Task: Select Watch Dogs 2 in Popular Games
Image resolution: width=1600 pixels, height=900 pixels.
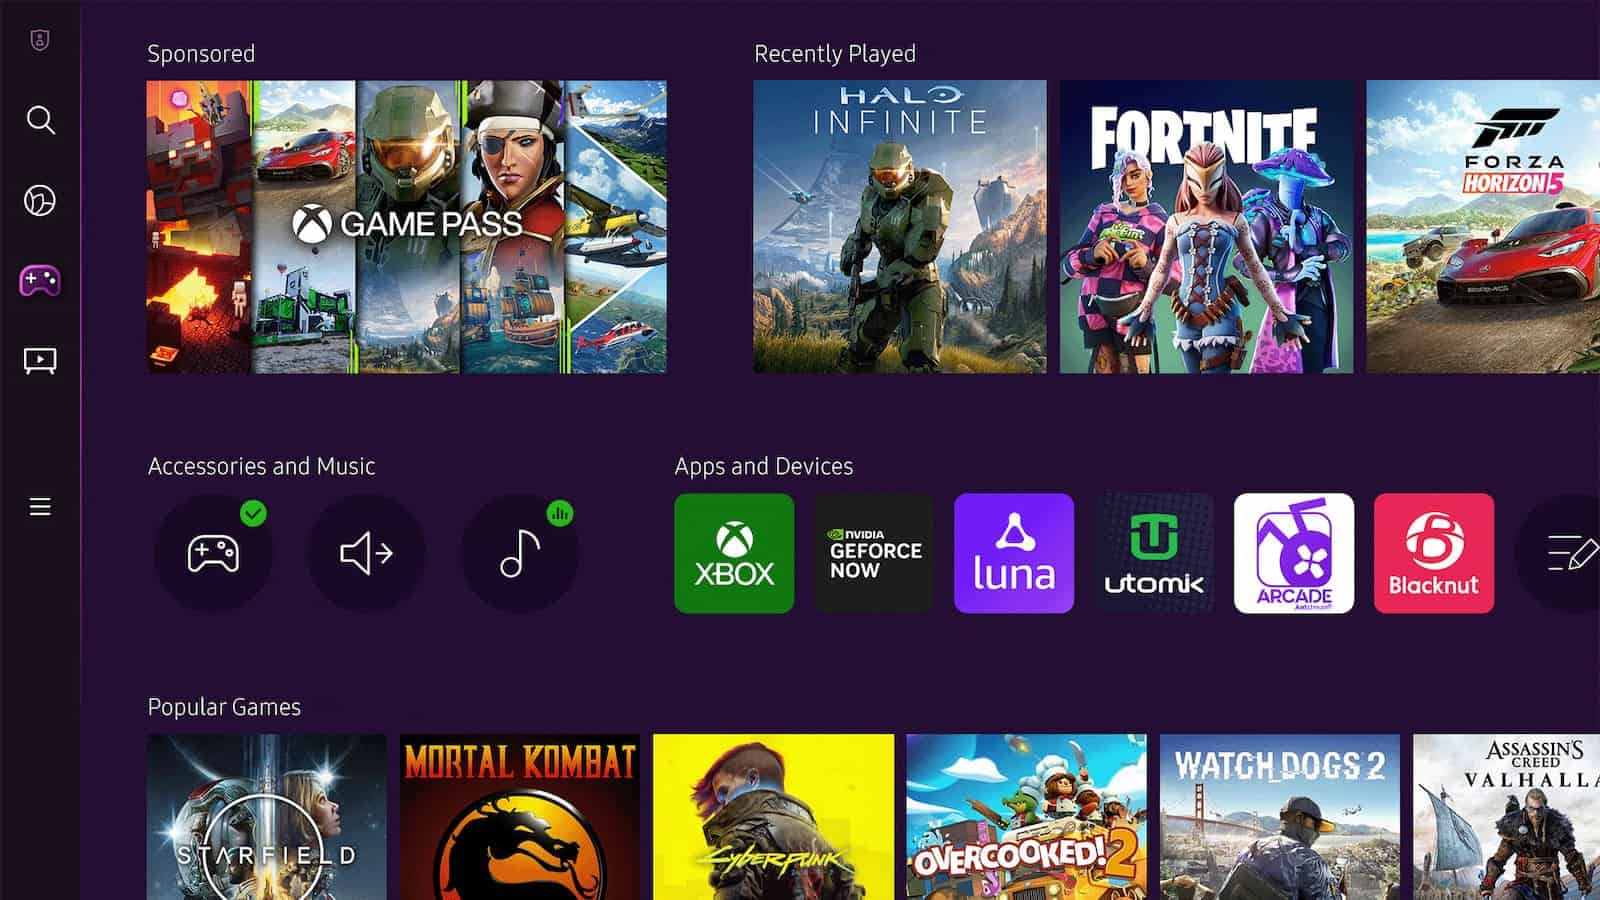Action: (x=1280, y=817)
